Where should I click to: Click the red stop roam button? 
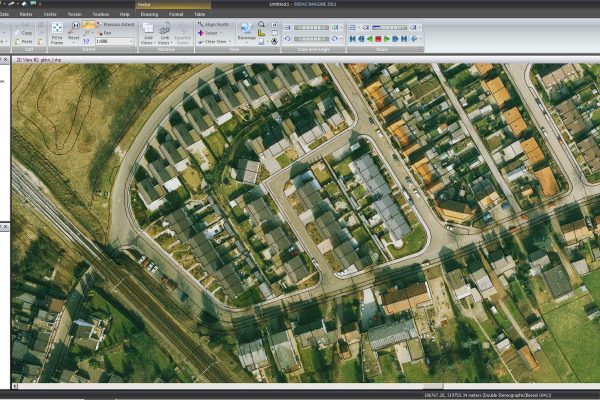point(378,39)
